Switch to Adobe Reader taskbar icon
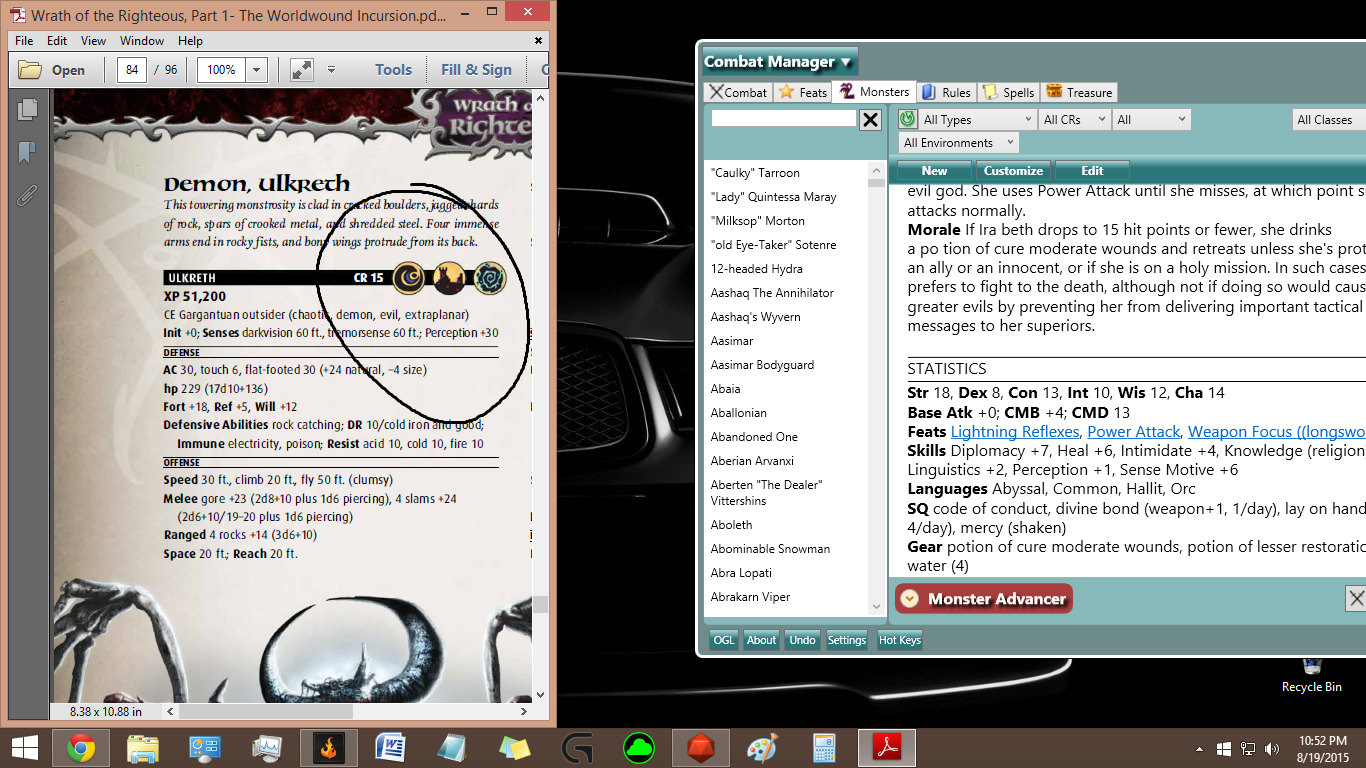 (887, 748)
